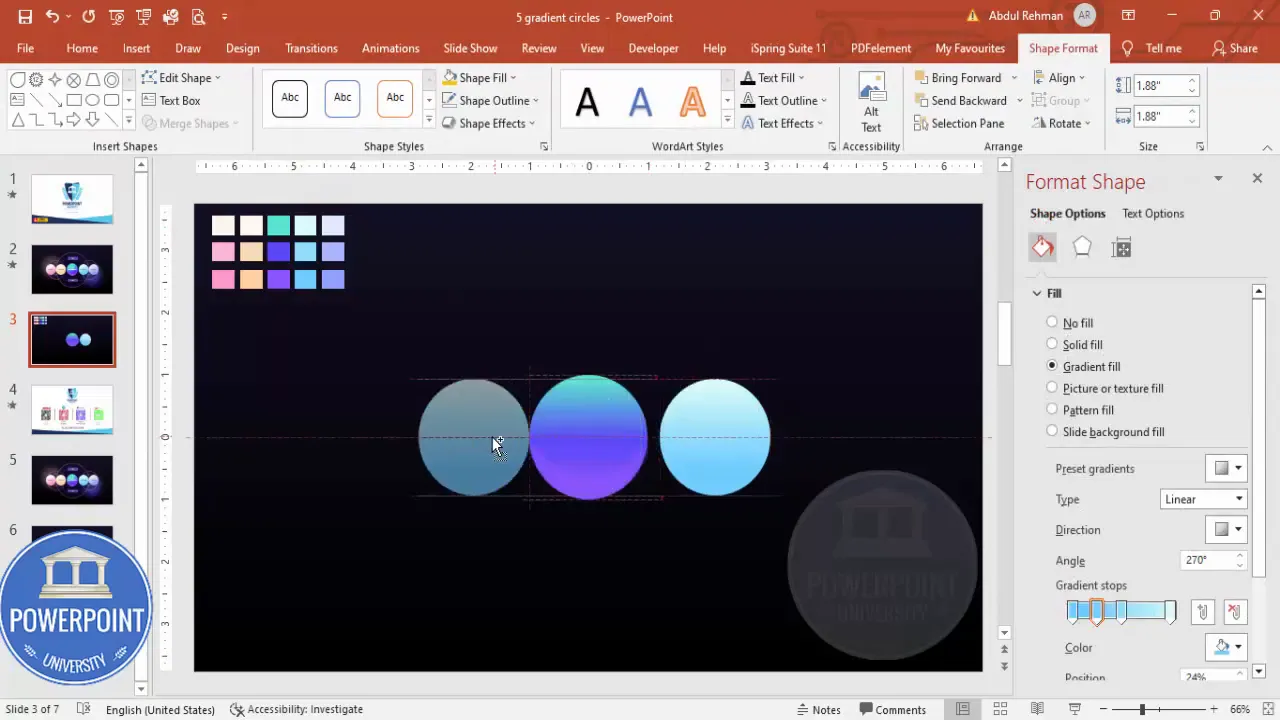The height and width of the screenshot is (720, 1280).
Task: Start Slide Show icon in status bar
Action: [x=1075, y=709]
